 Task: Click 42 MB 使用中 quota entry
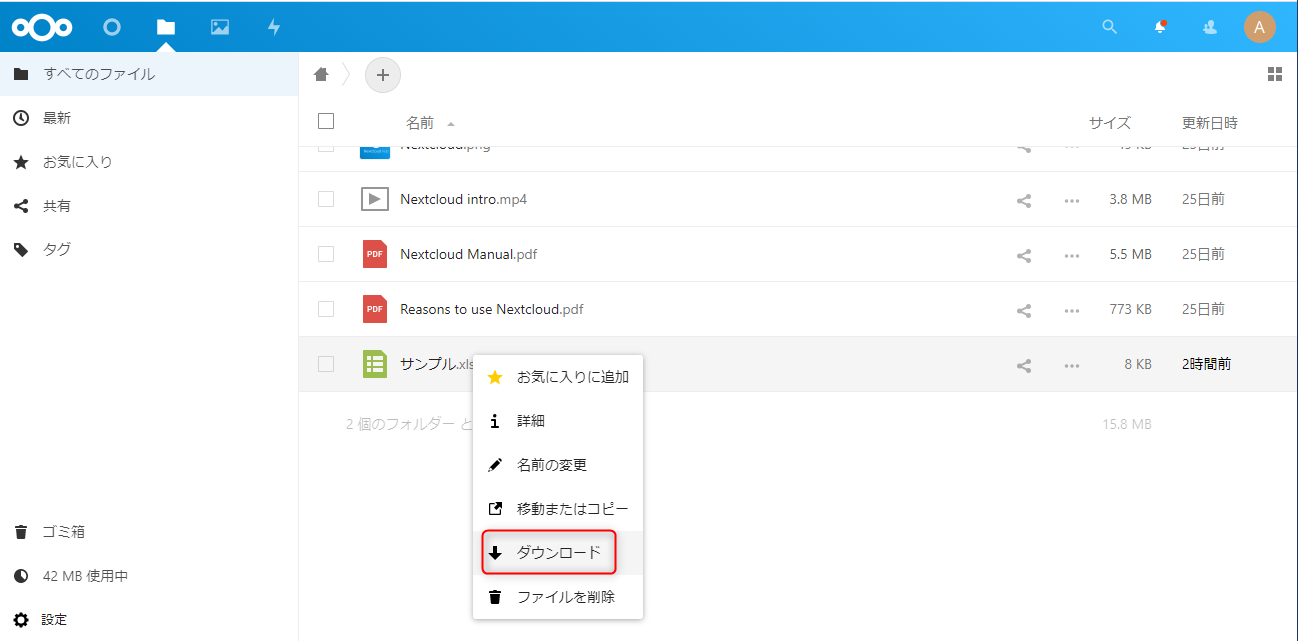(x=149, y=576)
